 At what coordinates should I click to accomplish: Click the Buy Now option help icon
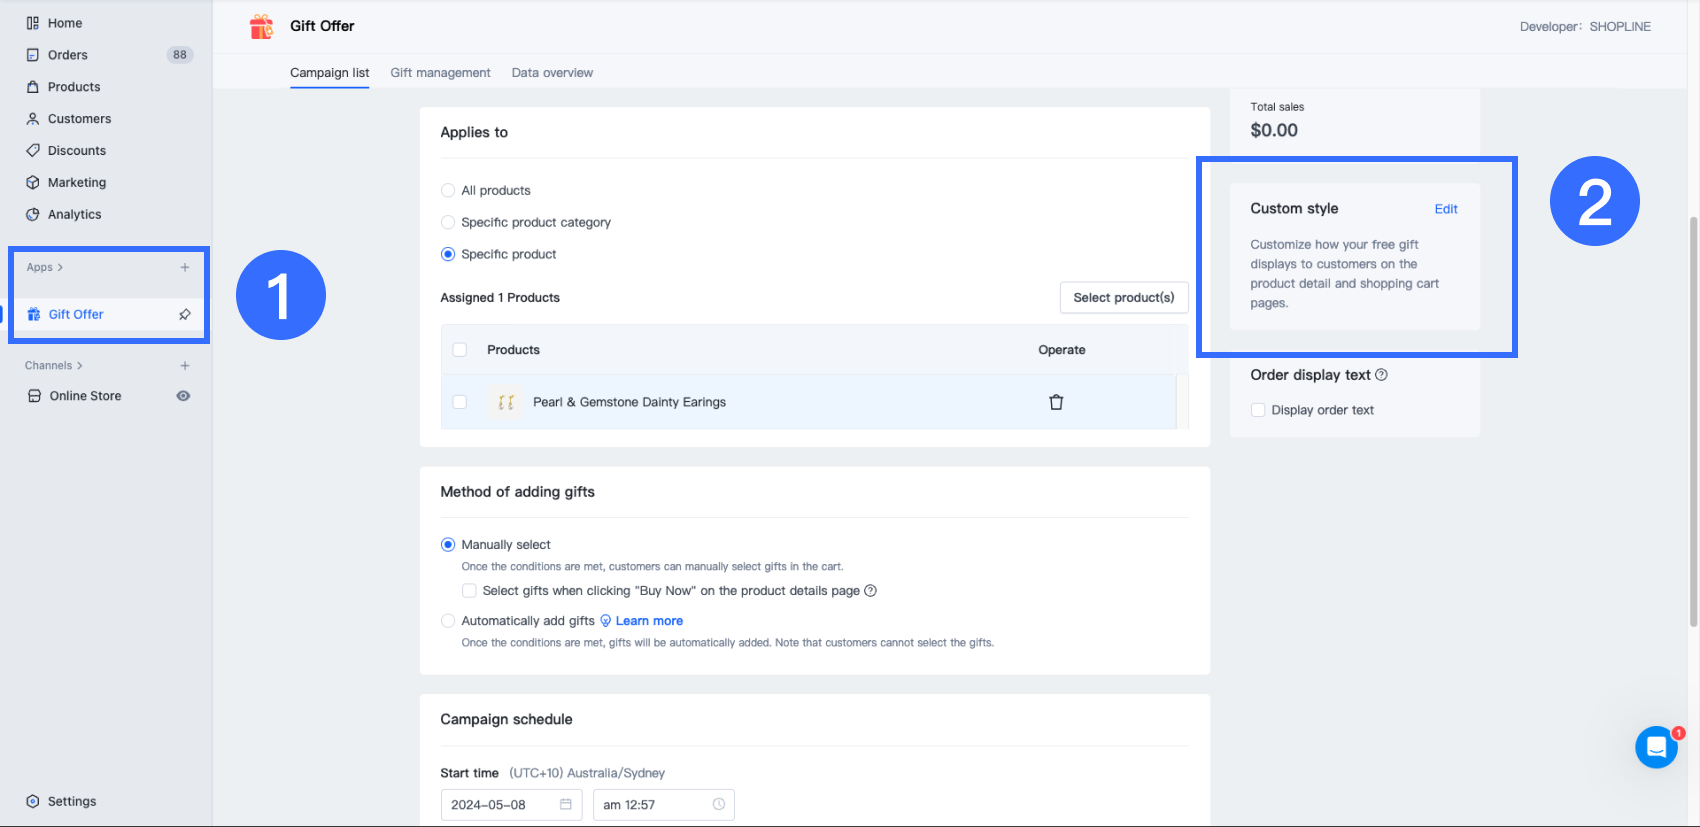tap(870, 591)
